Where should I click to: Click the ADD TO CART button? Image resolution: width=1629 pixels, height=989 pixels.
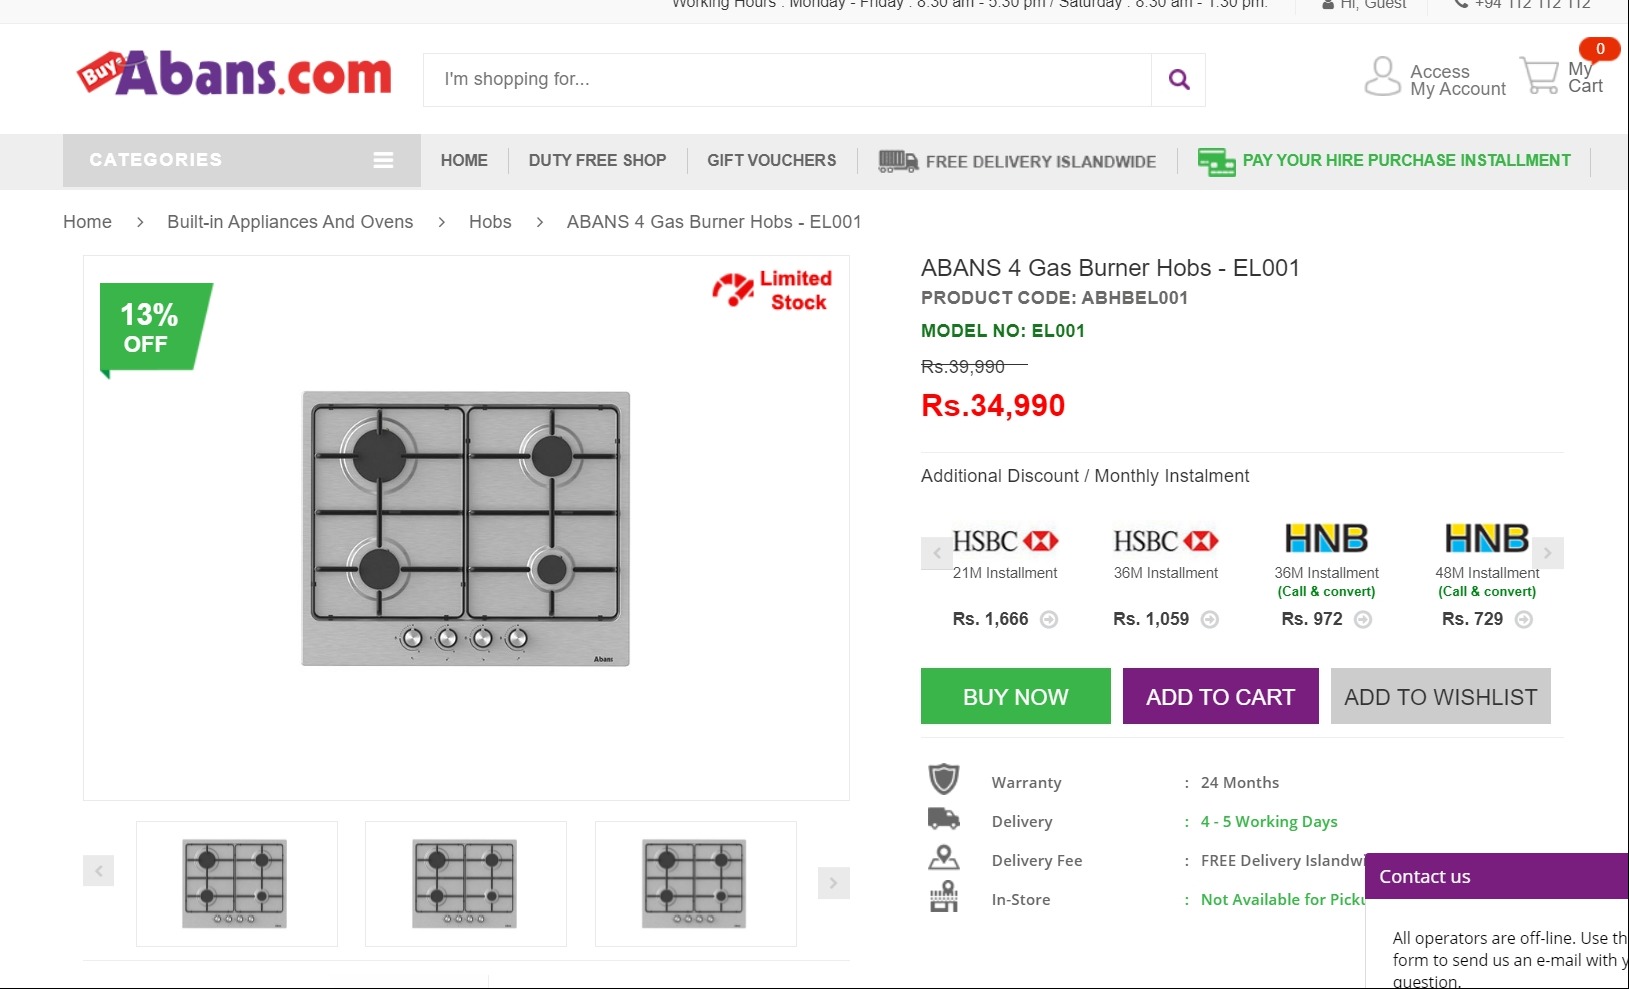pos(1221,696)
